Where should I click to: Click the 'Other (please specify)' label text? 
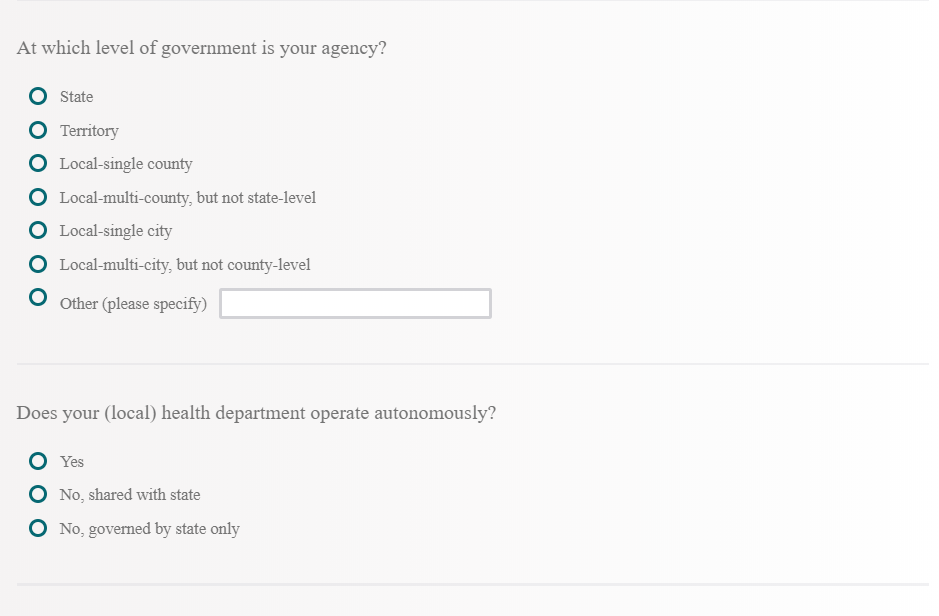133,304
